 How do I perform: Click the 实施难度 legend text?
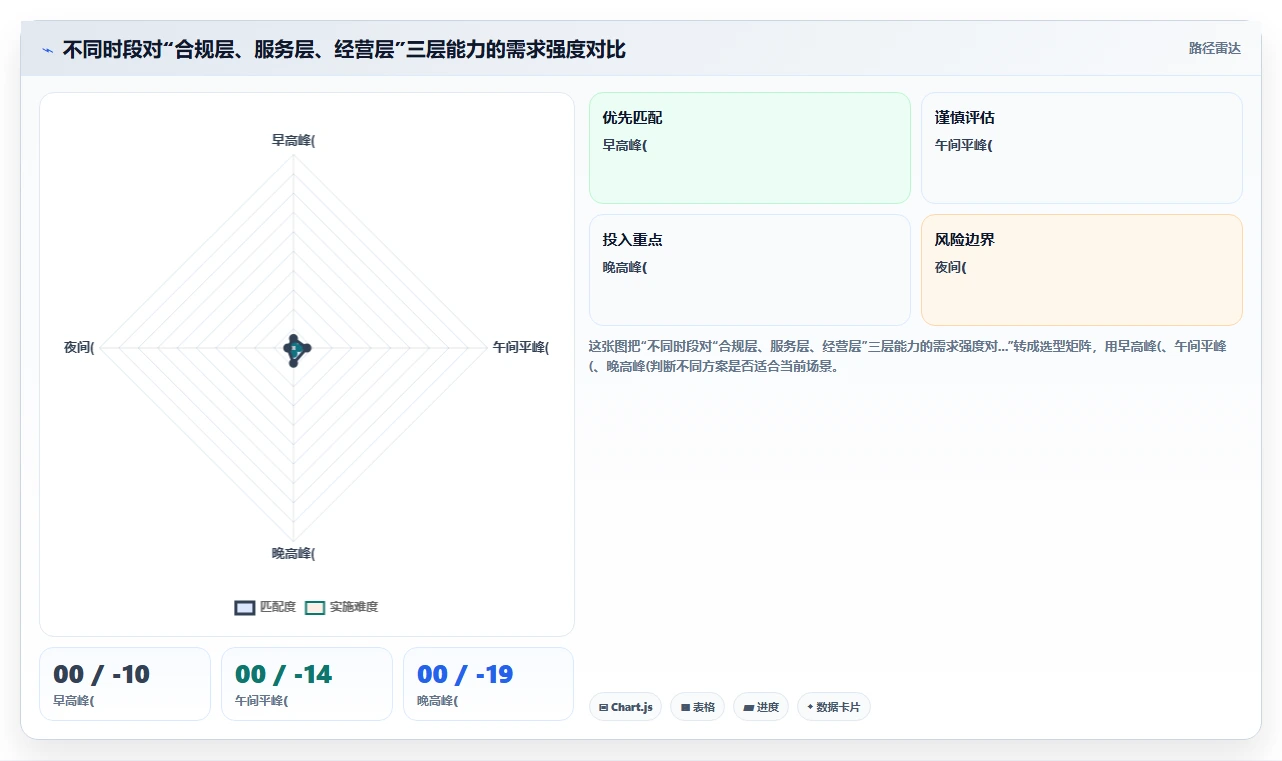[354, 607]
